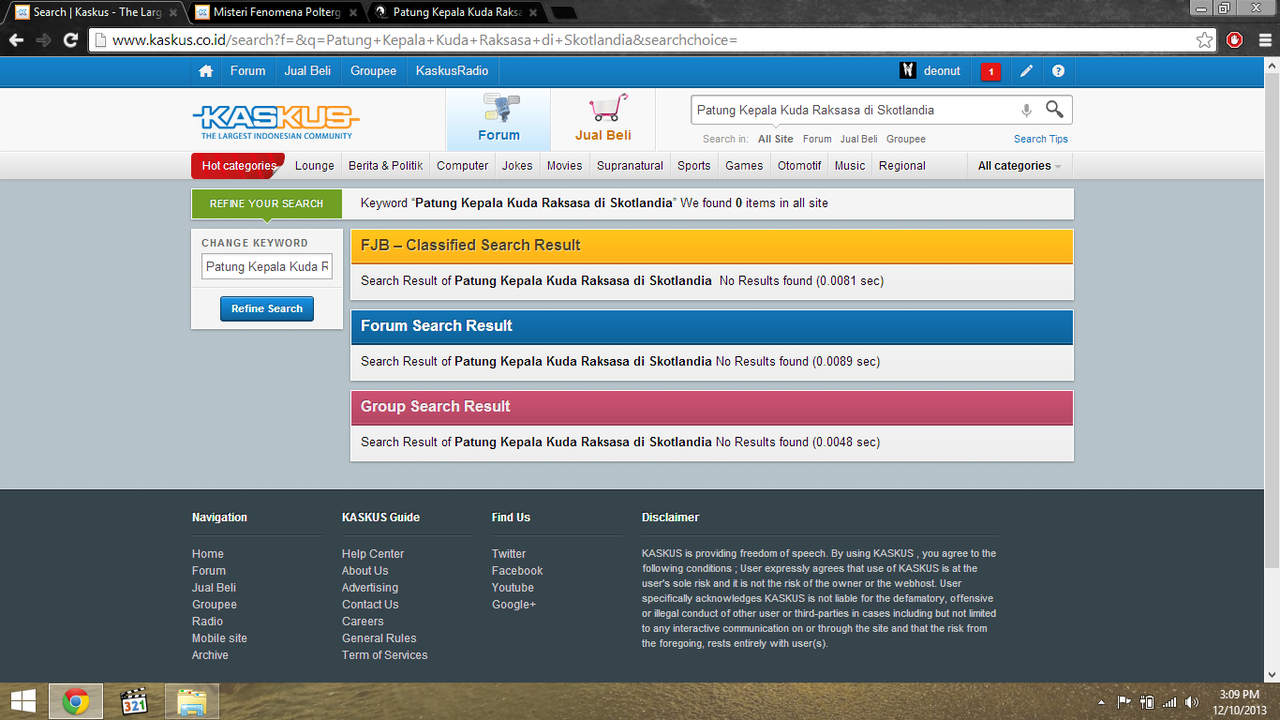Reload the page with refresh icon

[70, 40]
